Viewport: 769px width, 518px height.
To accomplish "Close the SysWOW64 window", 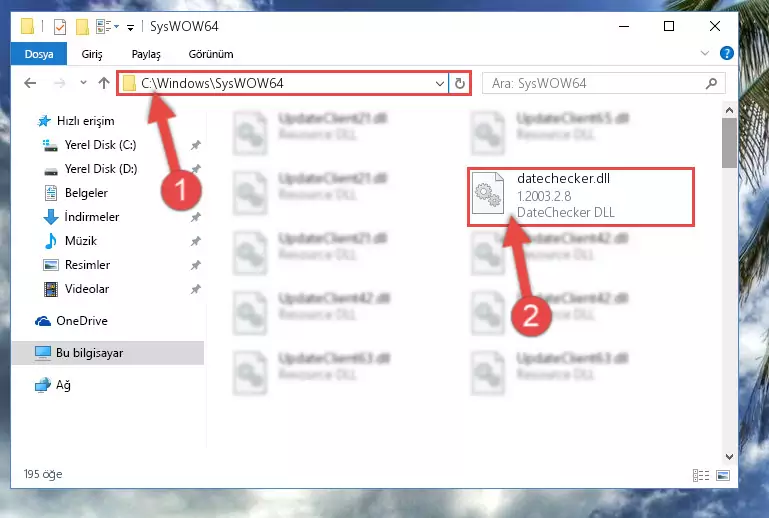I will (x=715, y=26).
